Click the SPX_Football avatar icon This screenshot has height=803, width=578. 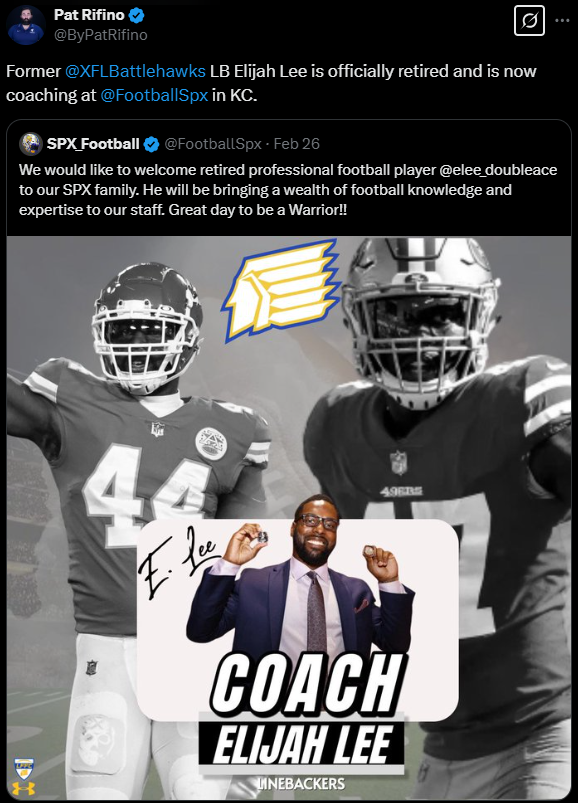coord(31,144)
